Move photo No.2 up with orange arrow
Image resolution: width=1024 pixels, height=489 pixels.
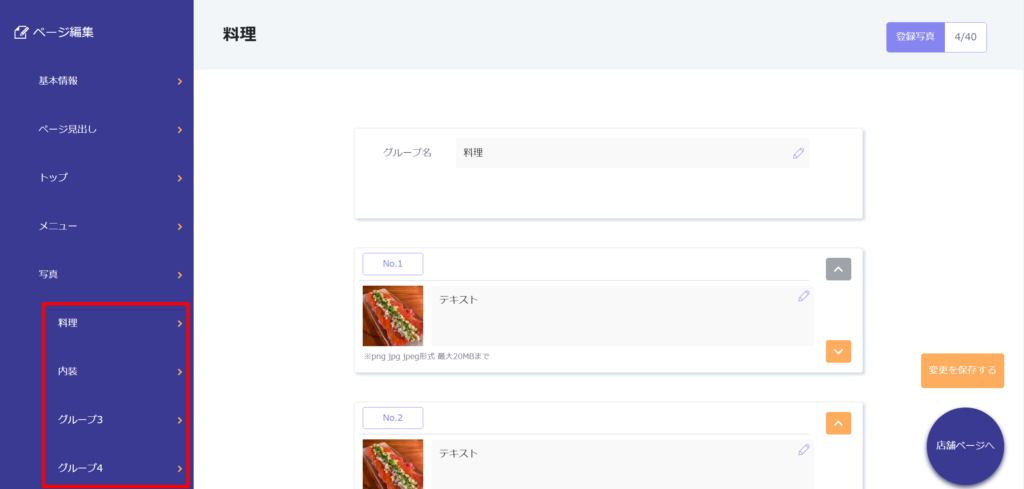[838, 423]
